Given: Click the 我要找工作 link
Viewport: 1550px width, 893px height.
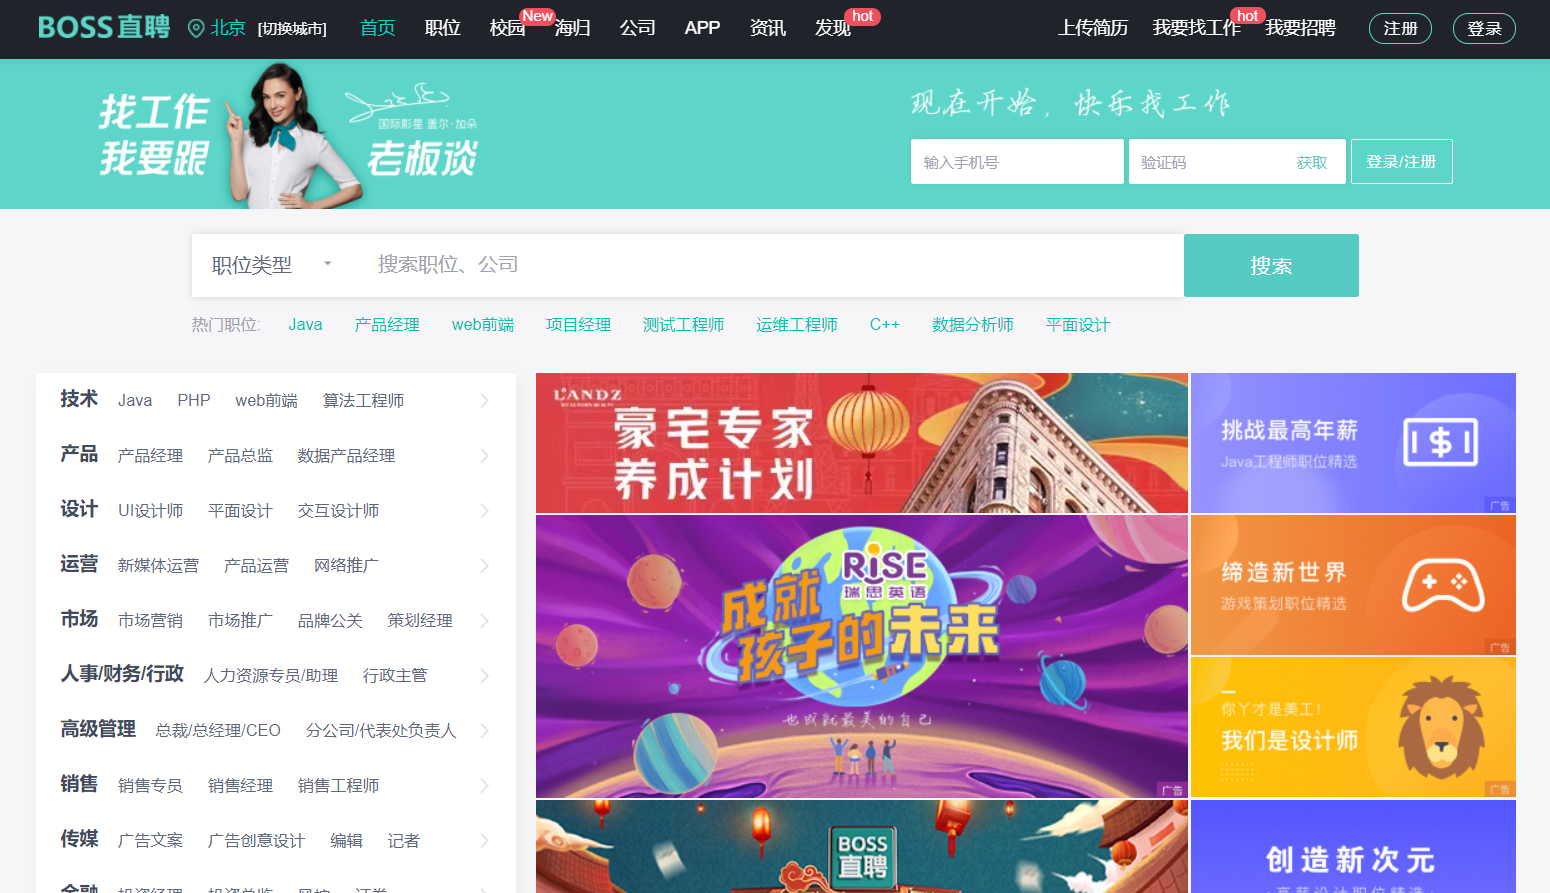Looking at the screenshot, I should point(1196,28).
